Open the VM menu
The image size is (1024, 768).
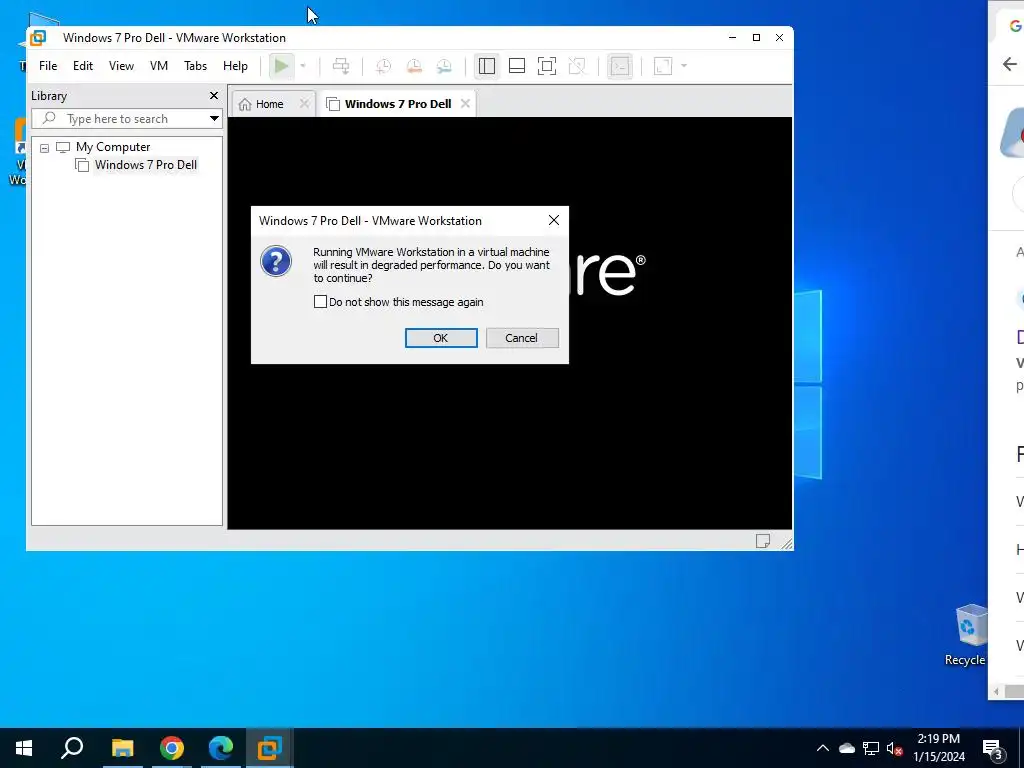(x=159, y=66)
